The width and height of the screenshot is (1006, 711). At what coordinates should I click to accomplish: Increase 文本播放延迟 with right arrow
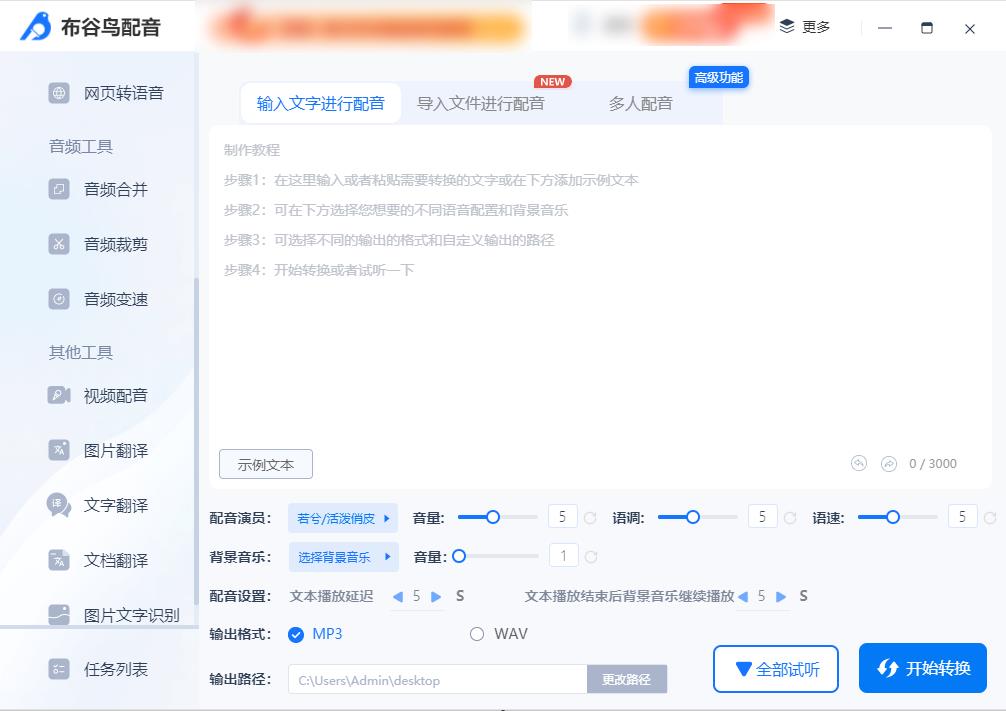[436, 596]
